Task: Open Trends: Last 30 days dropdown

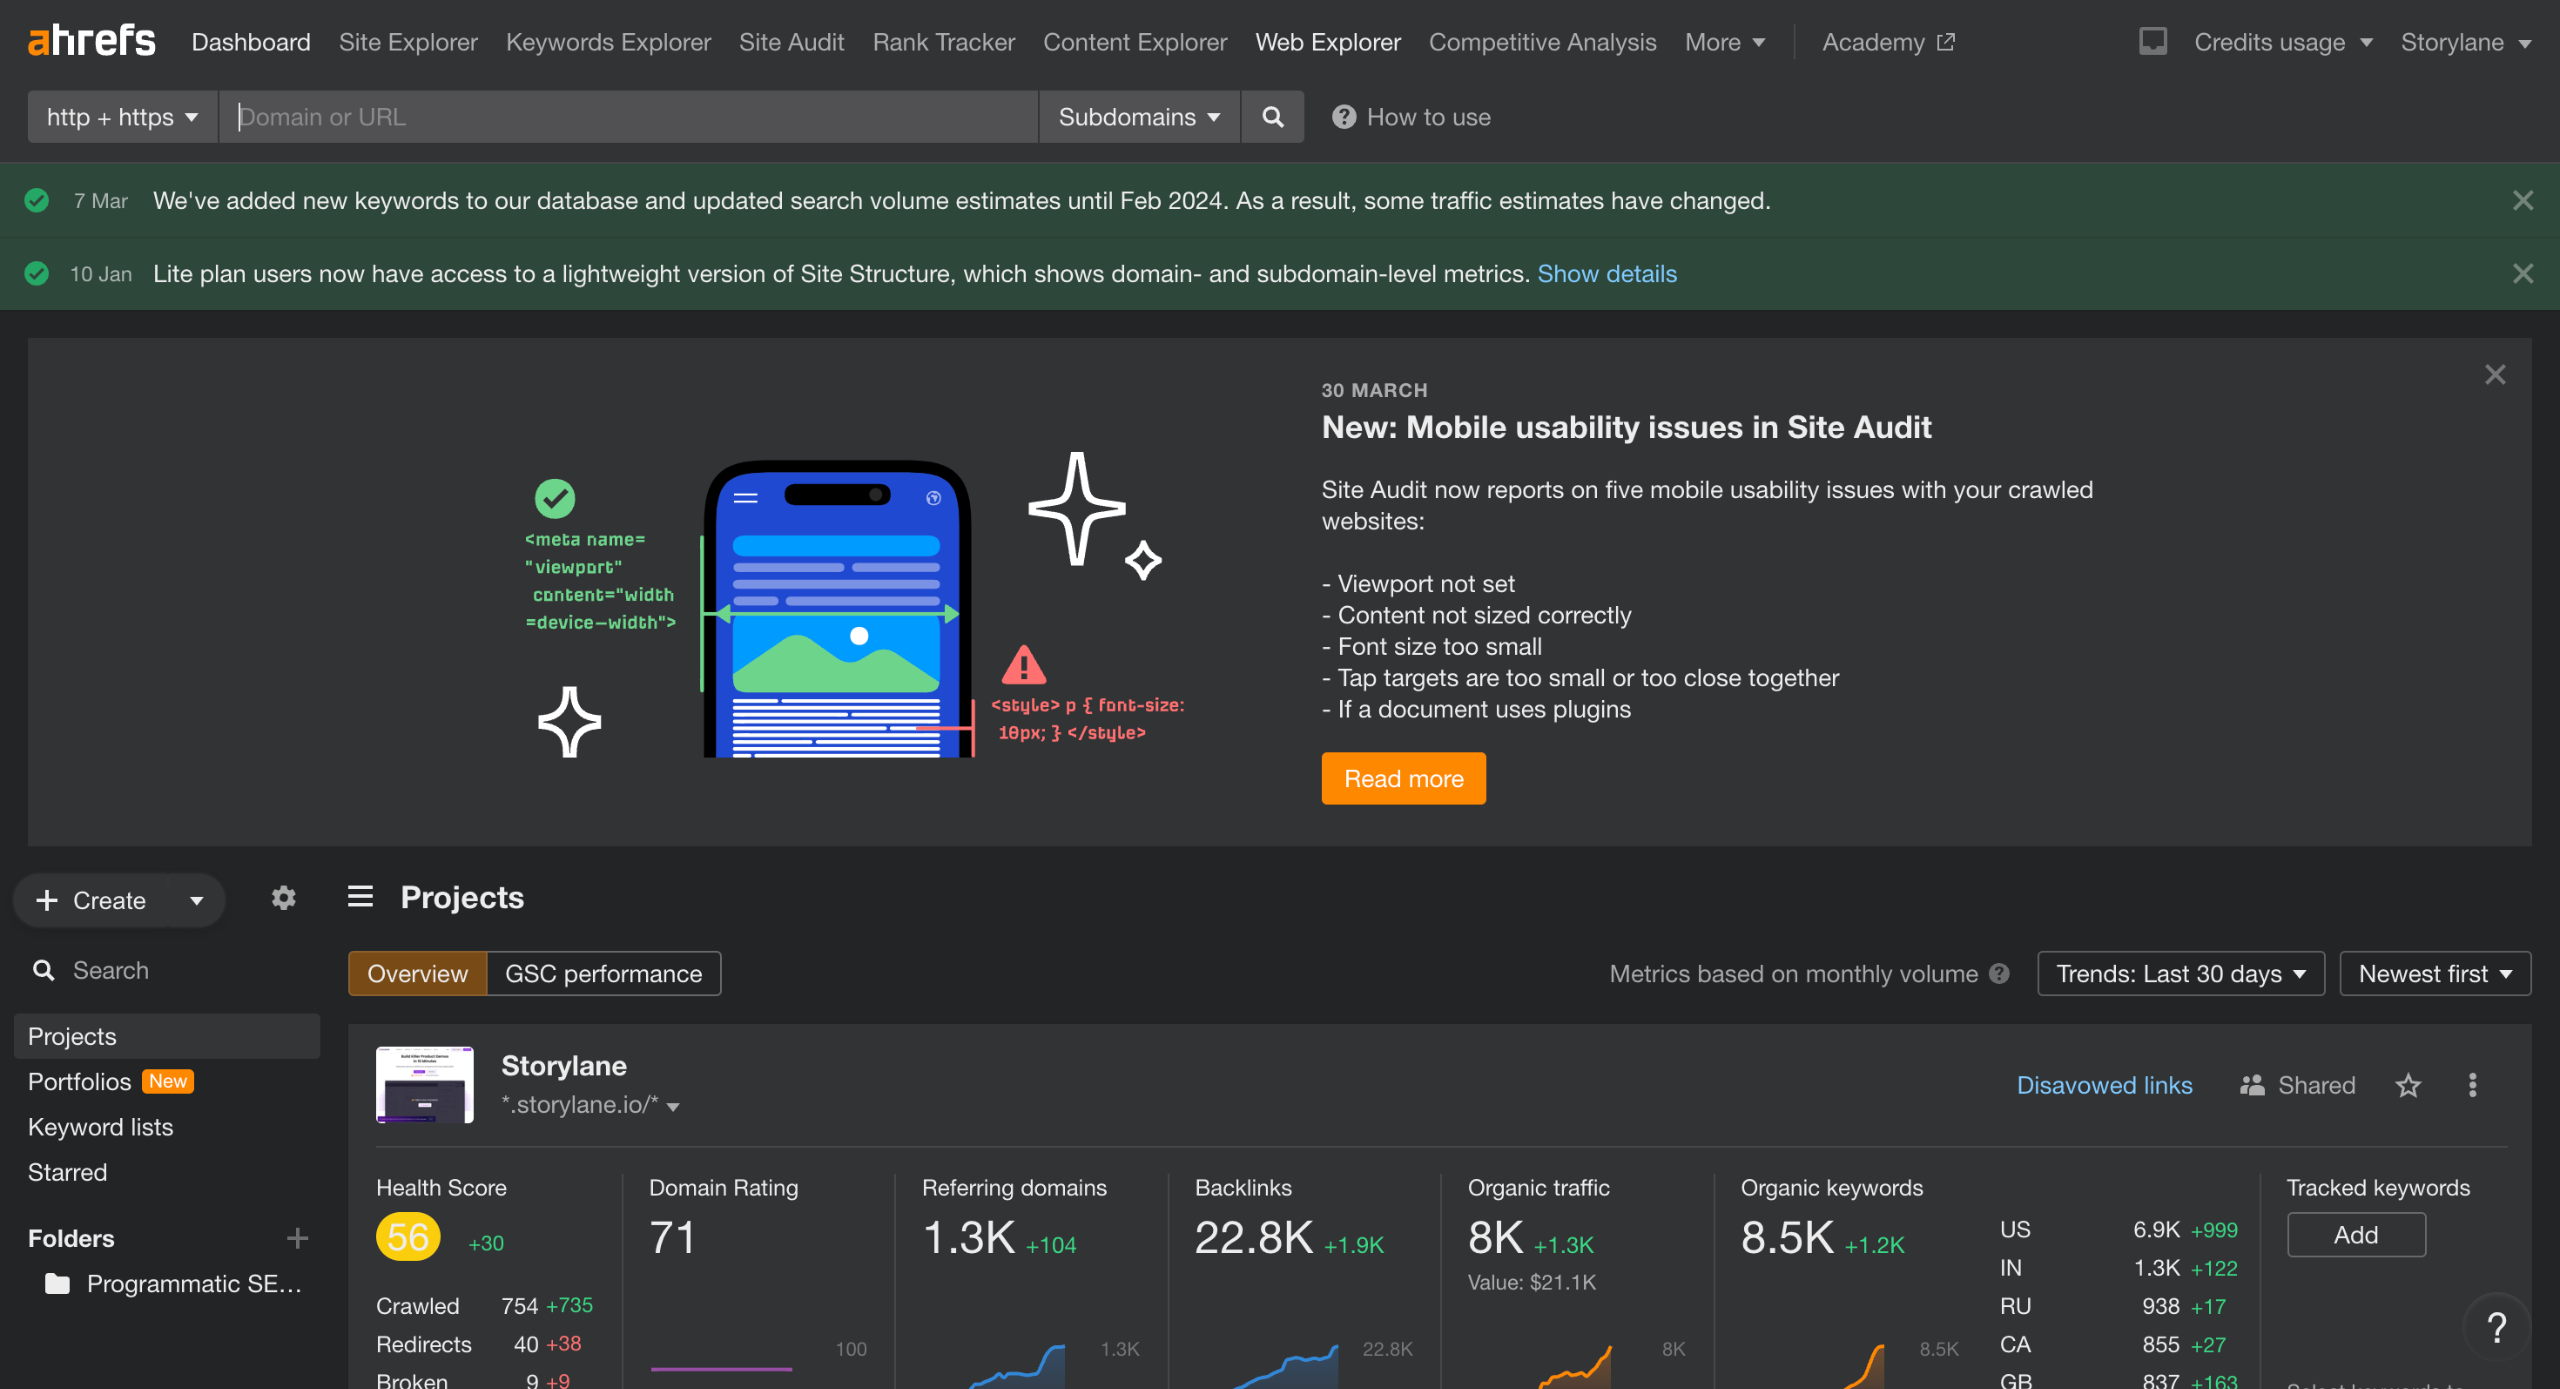Action: 2181,974
